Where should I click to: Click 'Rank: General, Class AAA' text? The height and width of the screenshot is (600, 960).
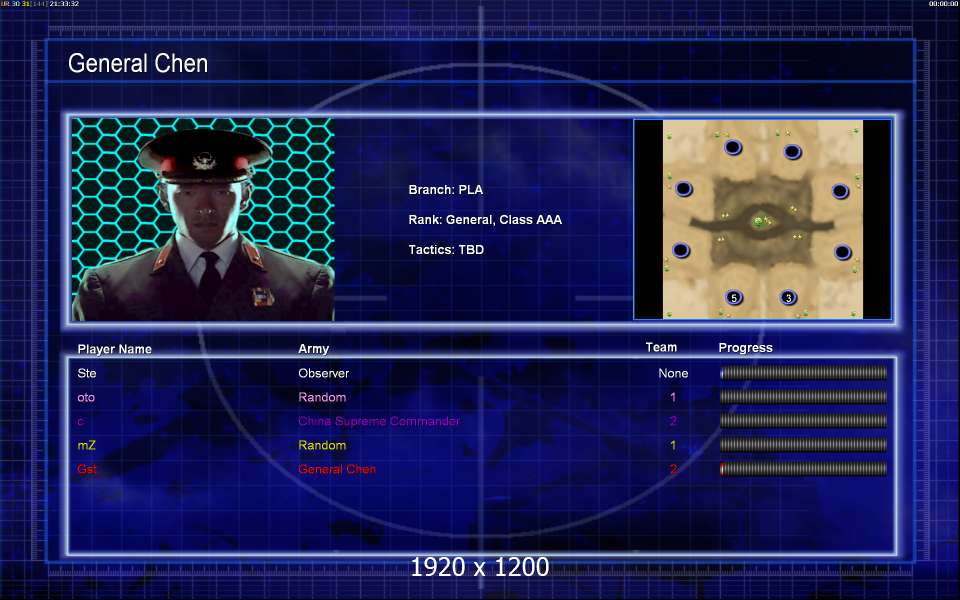485,220
